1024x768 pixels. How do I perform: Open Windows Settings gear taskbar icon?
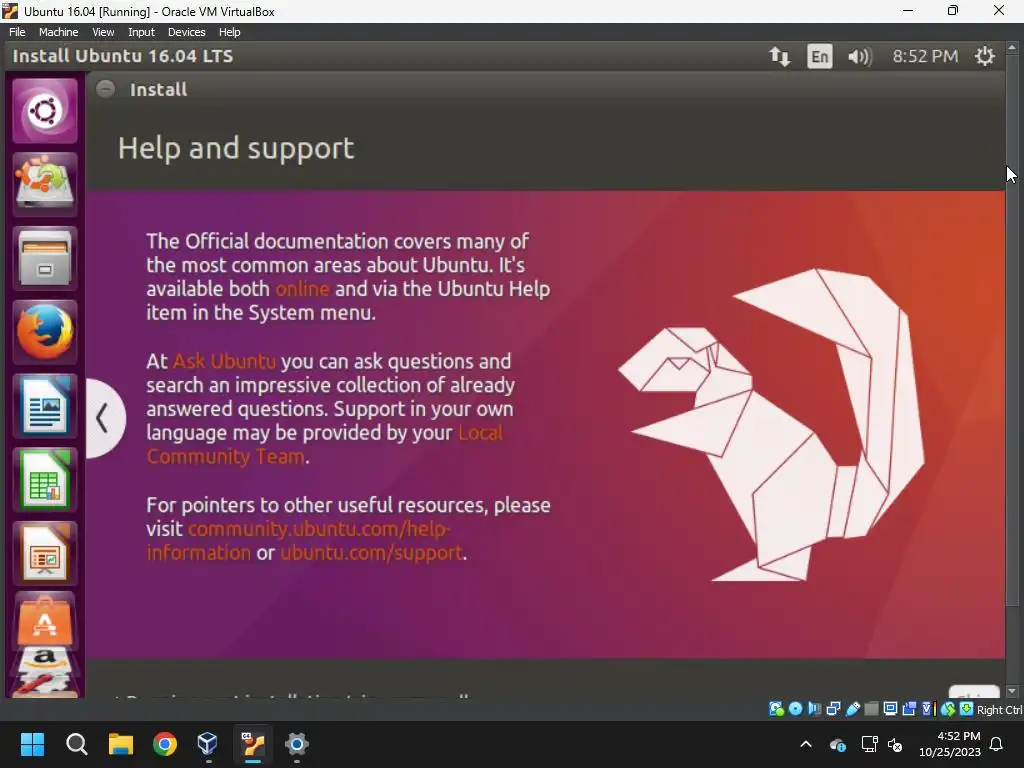tap(296, 744)
